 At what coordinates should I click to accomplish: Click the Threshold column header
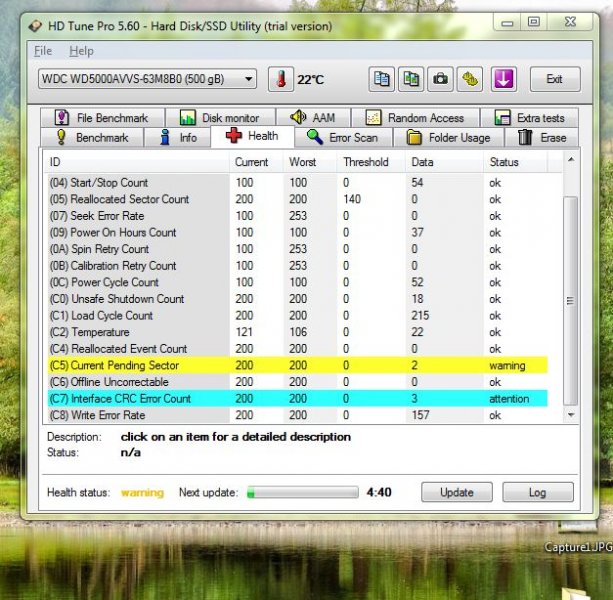pos(371,162)
